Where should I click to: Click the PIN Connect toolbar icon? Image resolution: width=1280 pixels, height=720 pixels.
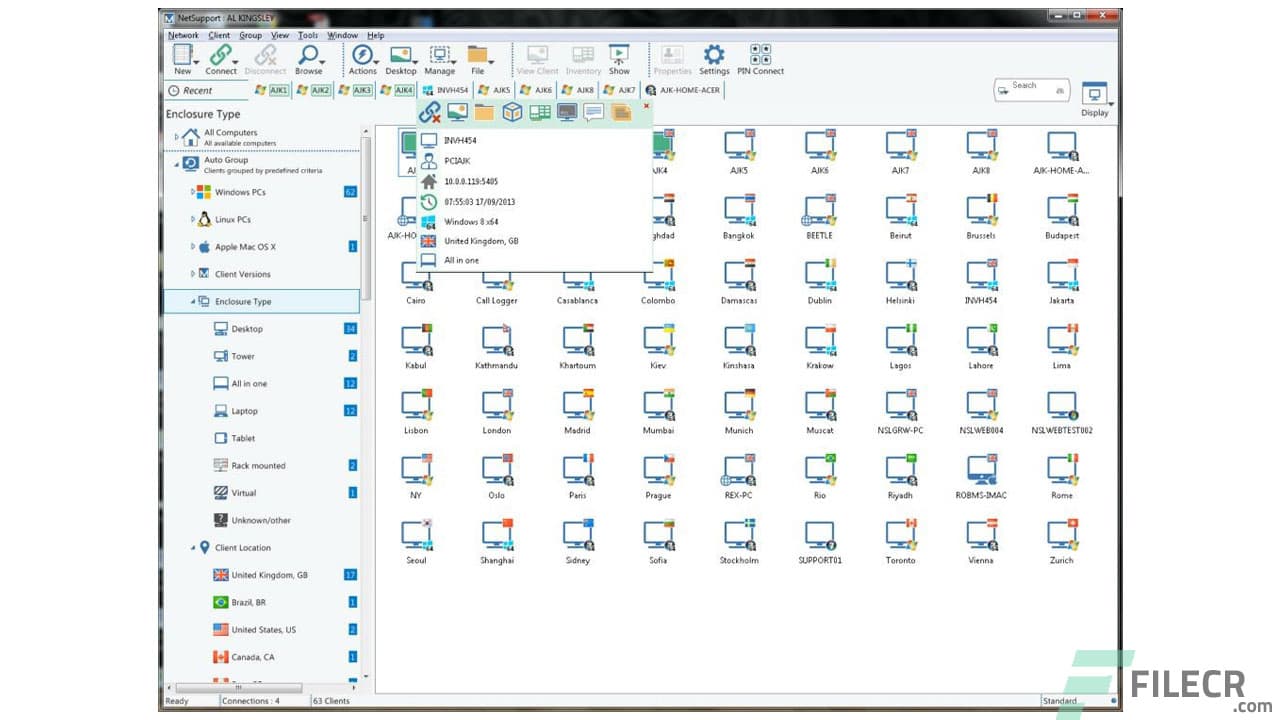tap(760, 57)
